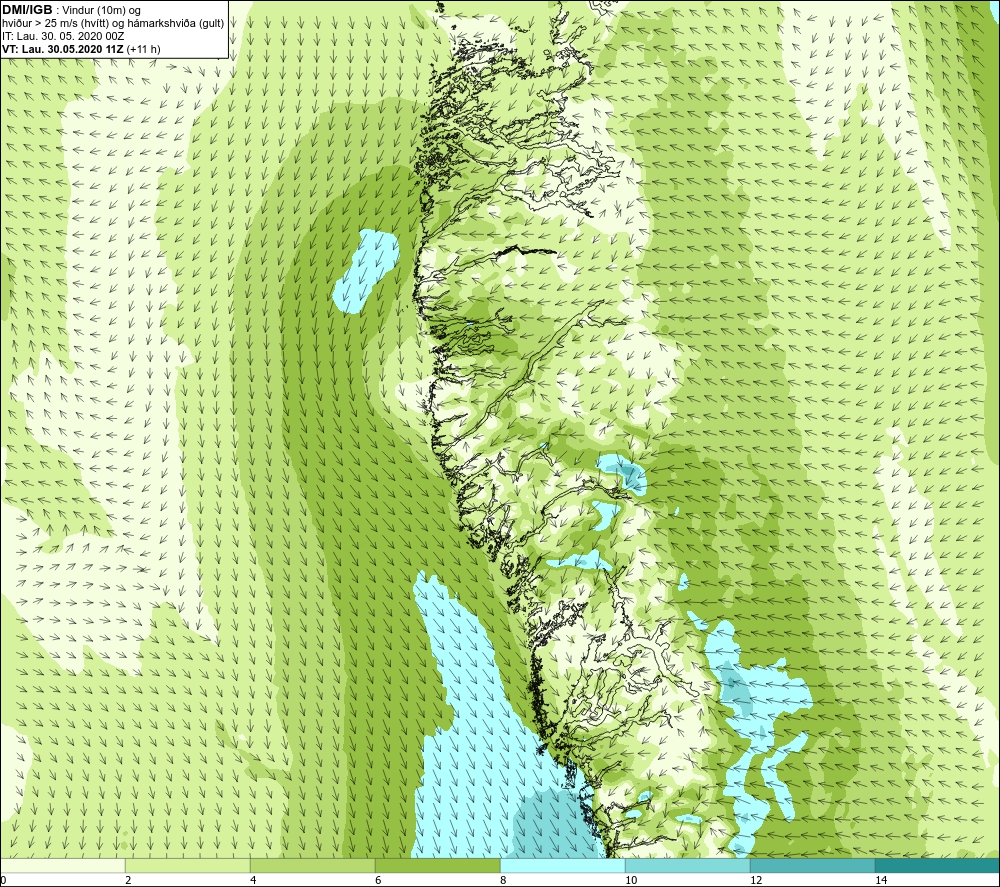
Task: Click the legend label '14'
Action: point(881,880)
